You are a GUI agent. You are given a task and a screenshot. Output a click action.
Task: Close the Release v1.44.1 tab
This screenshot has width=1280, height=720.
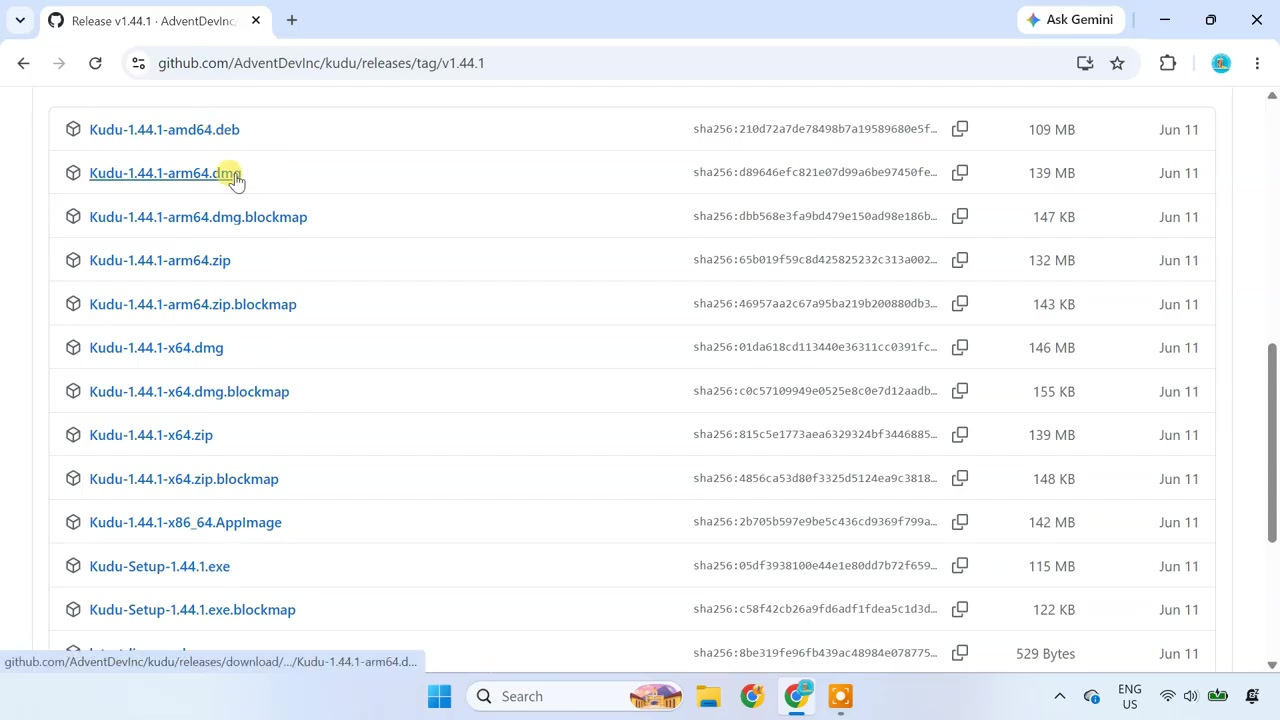point(256,20)
